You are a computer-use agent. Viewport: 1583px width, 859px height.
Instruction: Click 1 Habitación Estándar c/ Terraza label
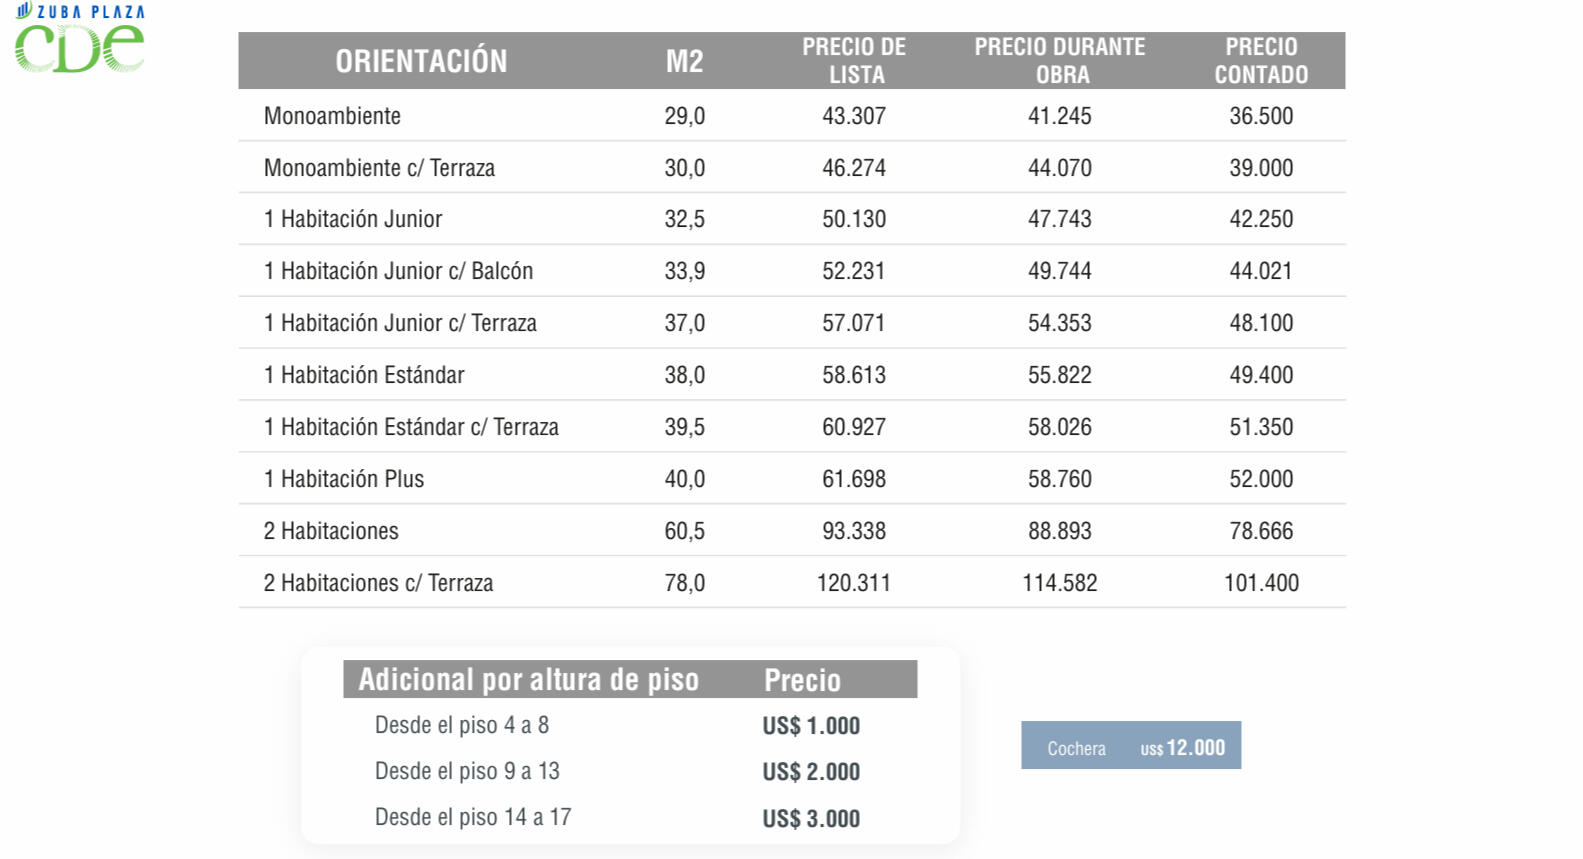click(411, 427)
